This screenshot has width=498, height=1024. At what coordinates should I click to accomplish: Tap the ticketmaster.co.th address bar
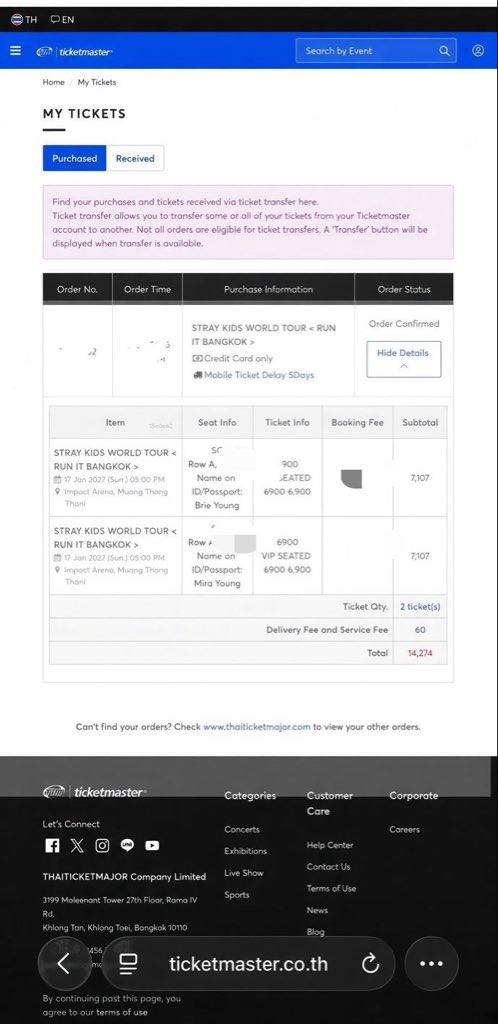pos(248,964)
